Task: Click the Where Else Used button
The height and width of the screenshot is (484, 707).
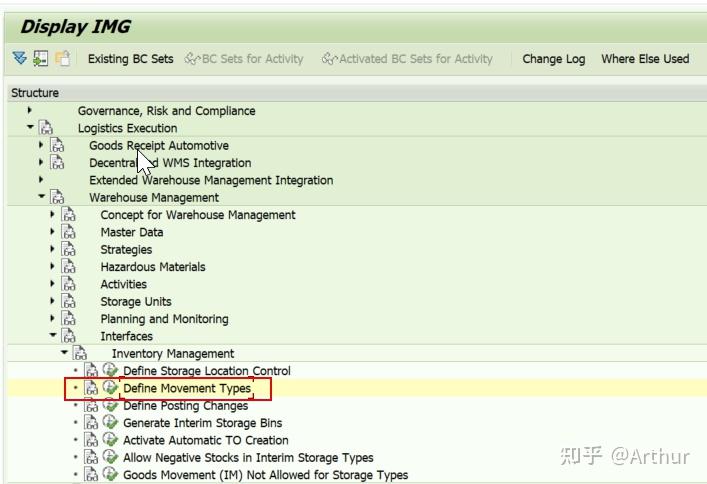Action: click(644, 59)
